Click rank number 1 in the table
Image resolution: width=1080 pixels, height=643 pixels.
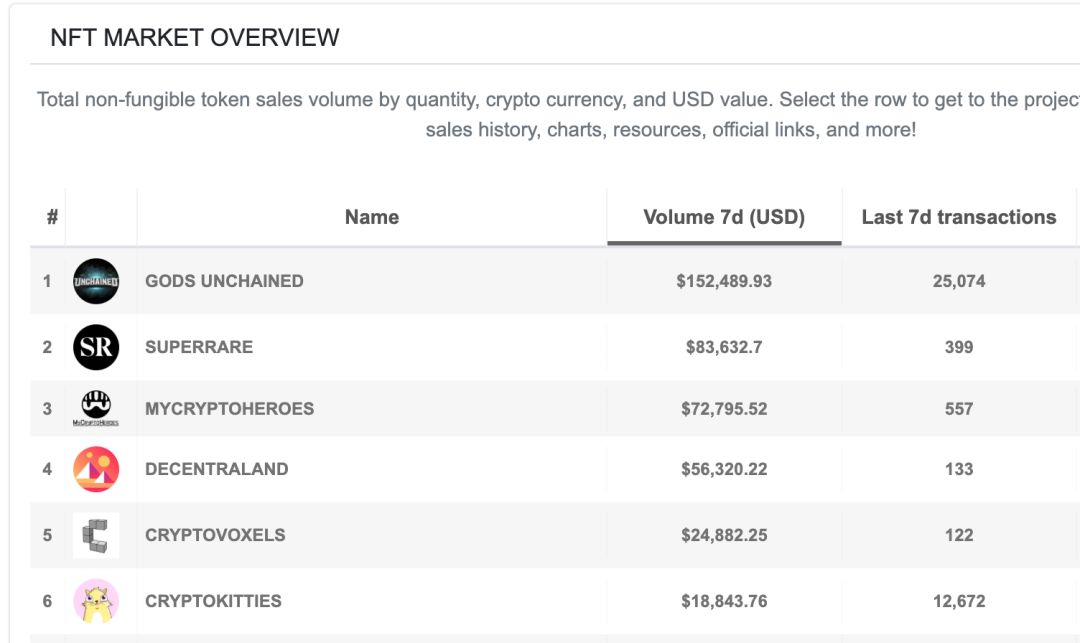point(47,281)
